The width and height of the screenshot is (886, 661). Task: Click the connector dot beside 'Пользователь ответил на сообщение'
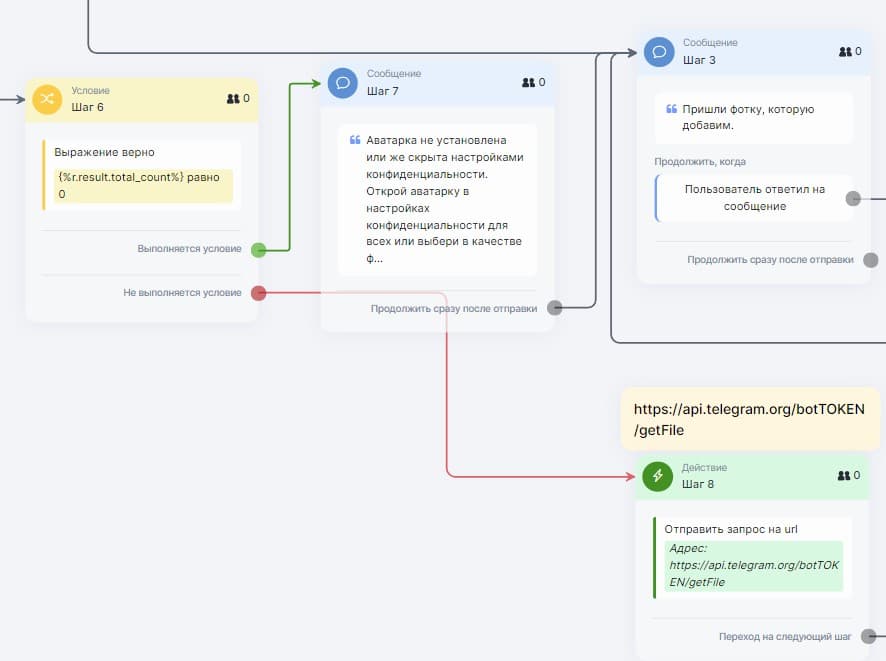click(x=853, y=198)
